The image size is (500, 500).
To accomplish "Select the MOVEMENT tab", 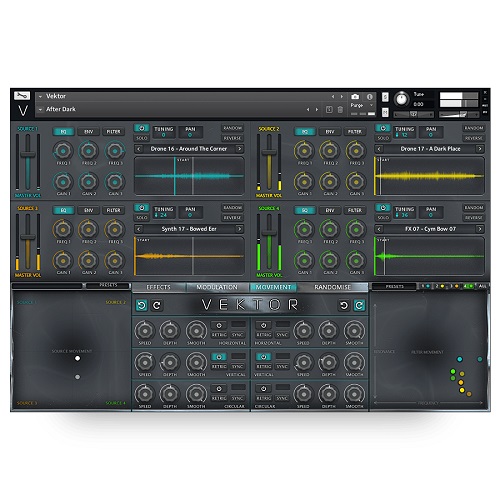I will pos(273,287).
